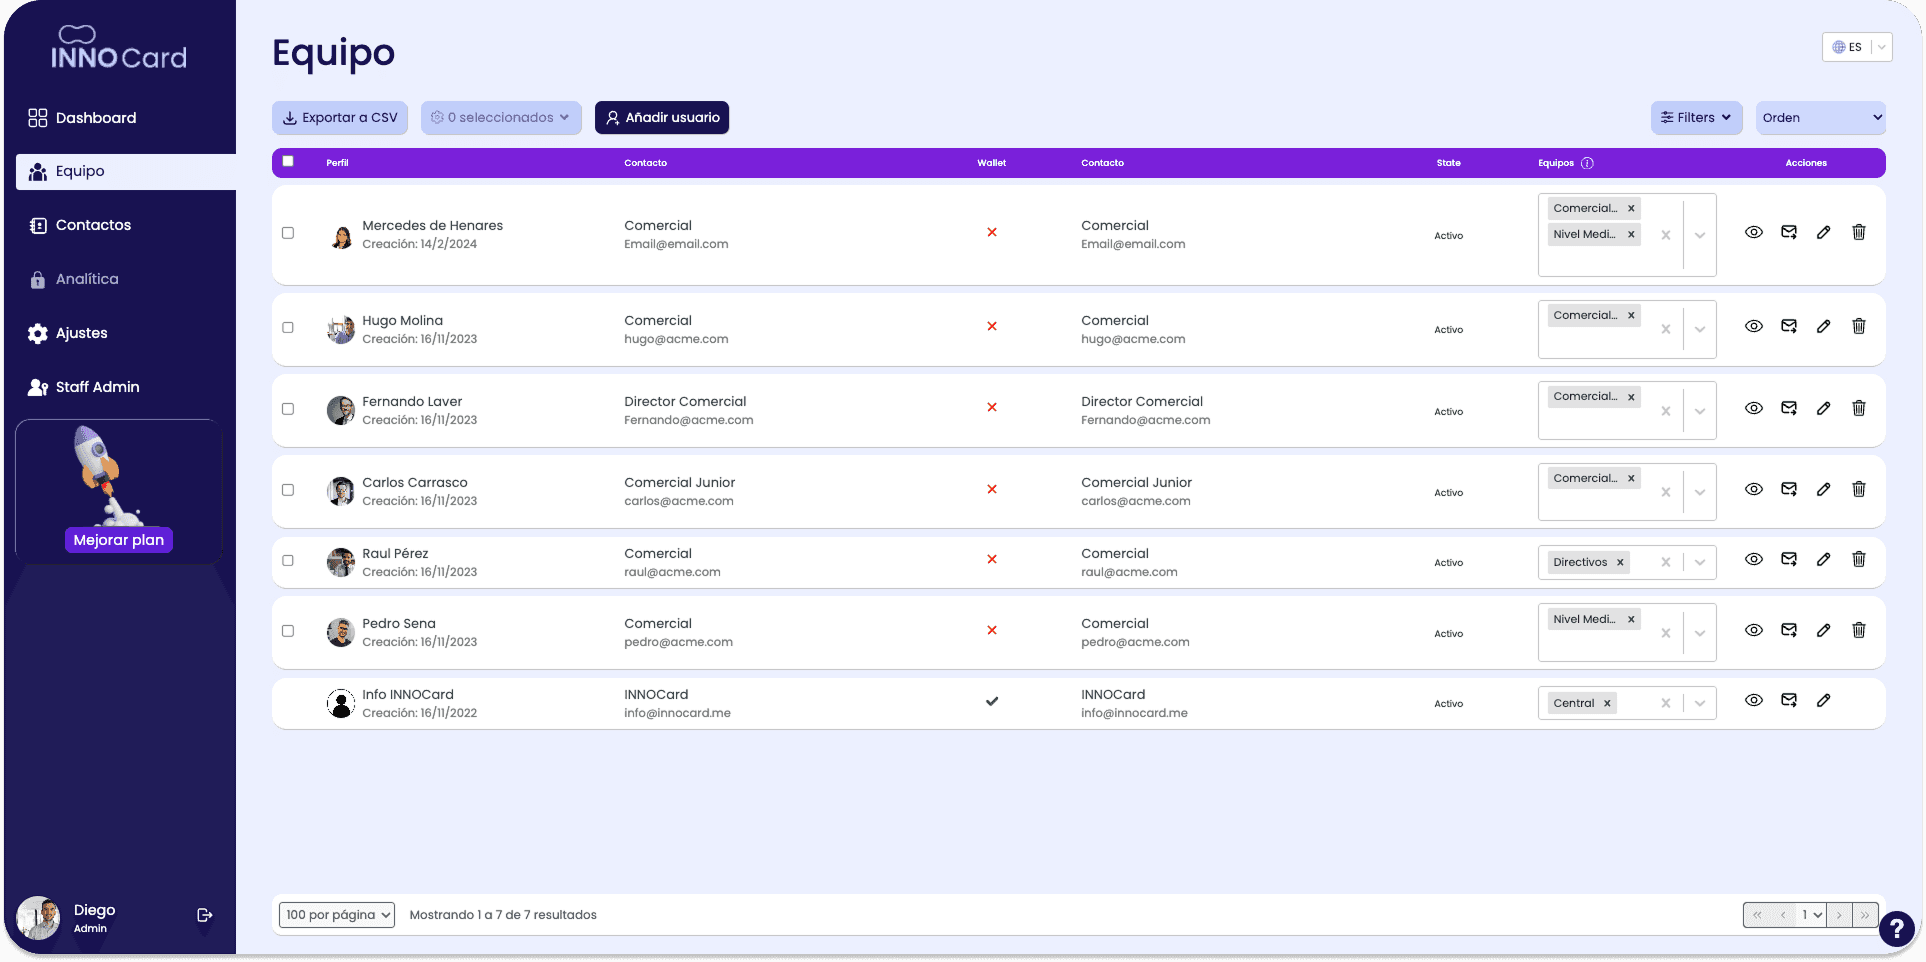Delete Raul Pérez trash icon
The image size is (1926, 962).
coord(1859,559)
